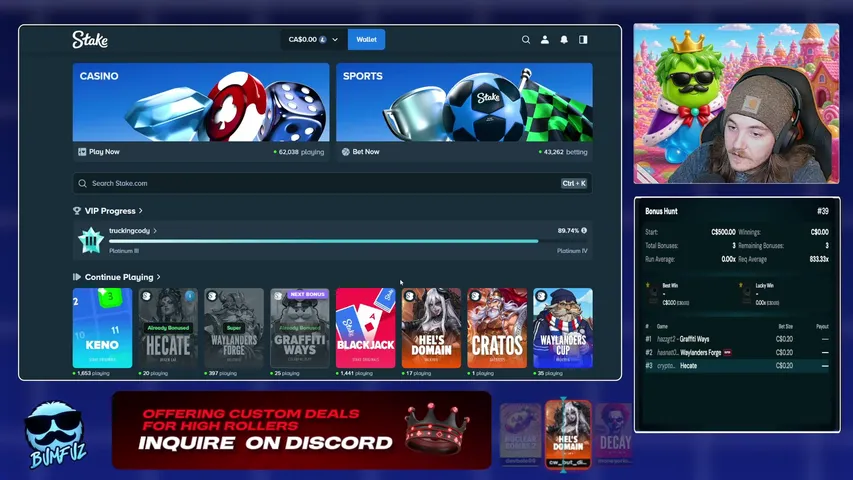Click the Platinum IV label
The image size is (853, 480).
(x=572, y=251)
